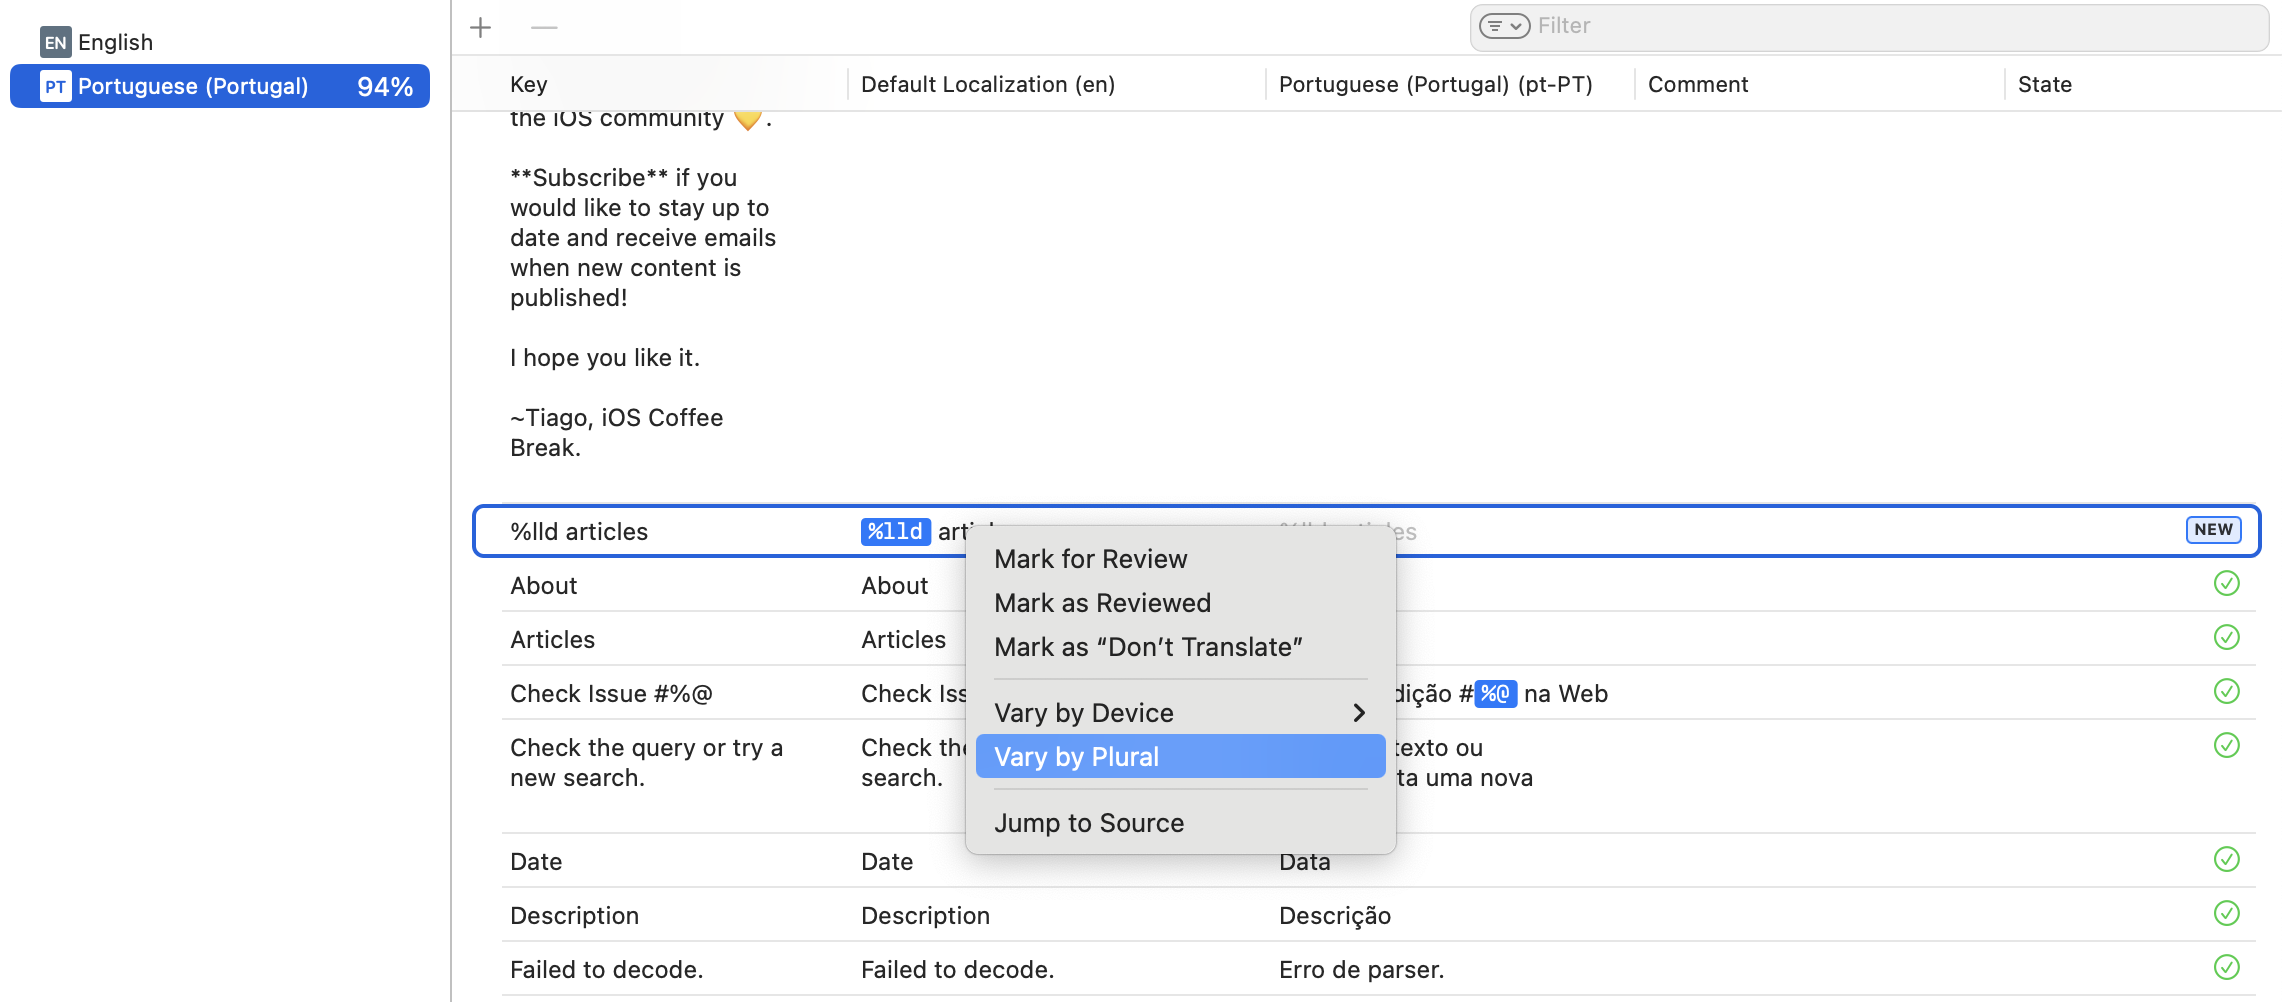
Task: Click the green checkmark for Check the query row
Action: click(2226, 745)
